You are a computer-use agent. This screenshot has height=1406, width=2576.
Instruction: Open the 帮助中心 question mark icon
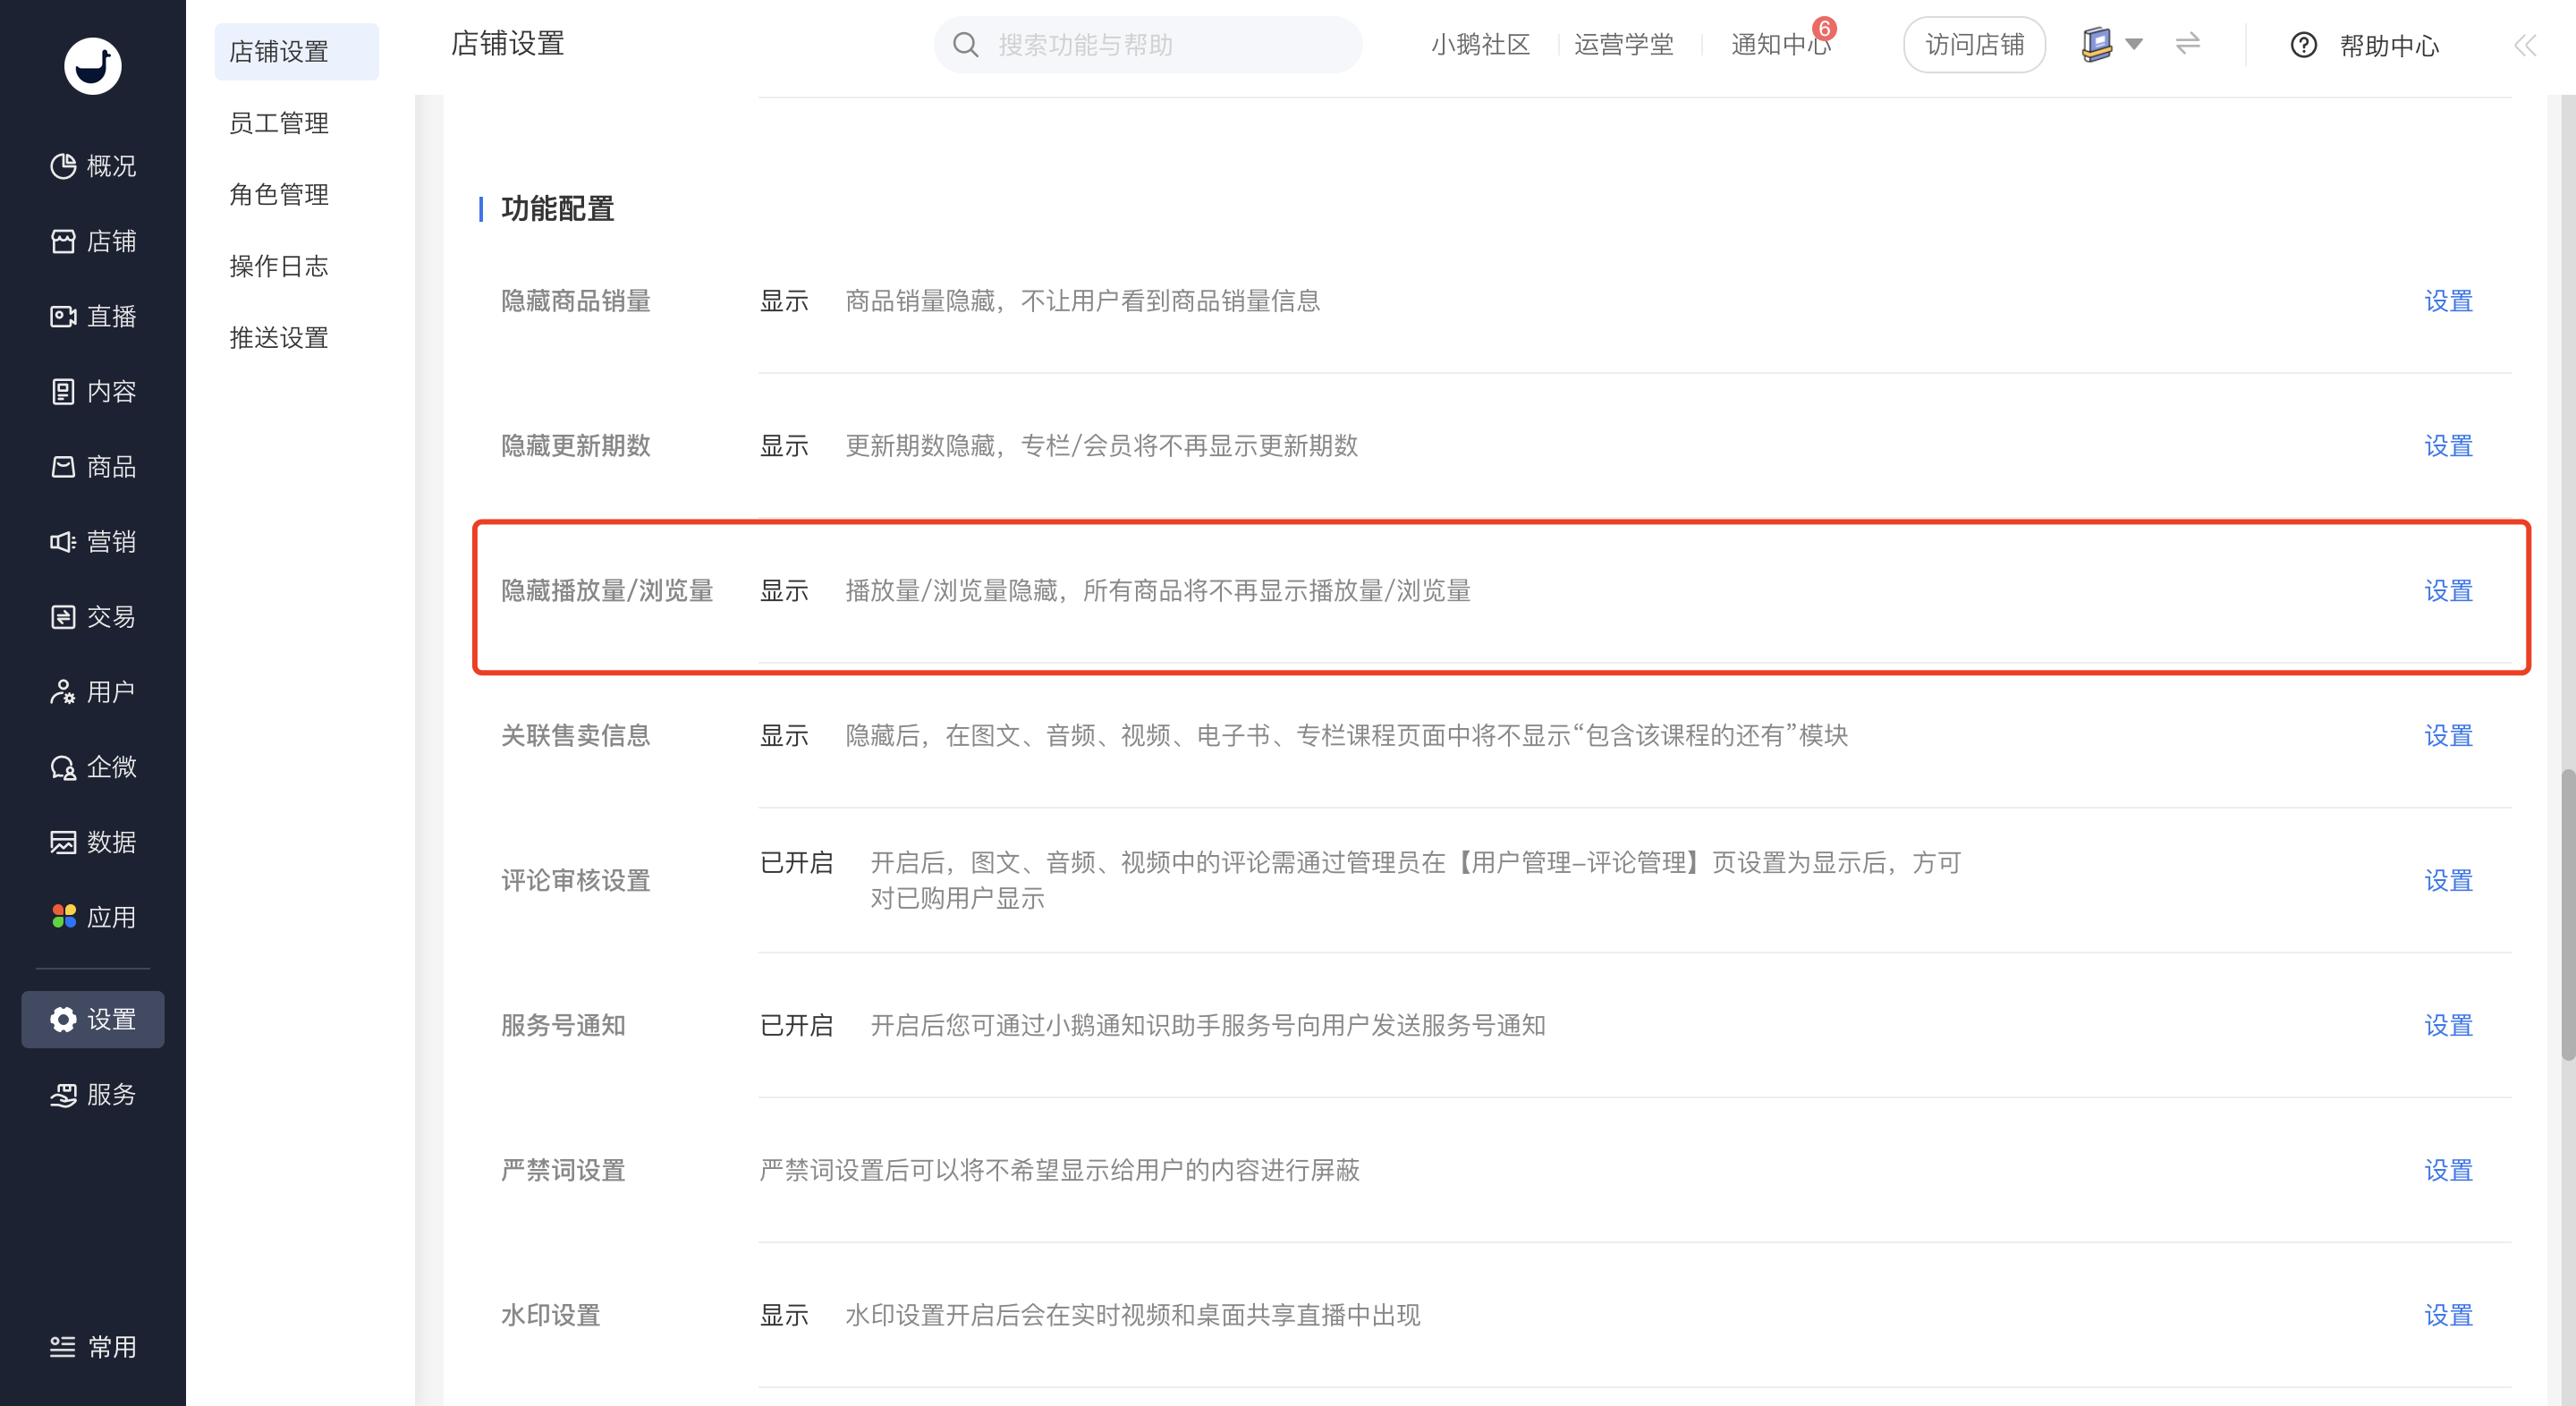pyautogui.click(x=2303, y=45)
